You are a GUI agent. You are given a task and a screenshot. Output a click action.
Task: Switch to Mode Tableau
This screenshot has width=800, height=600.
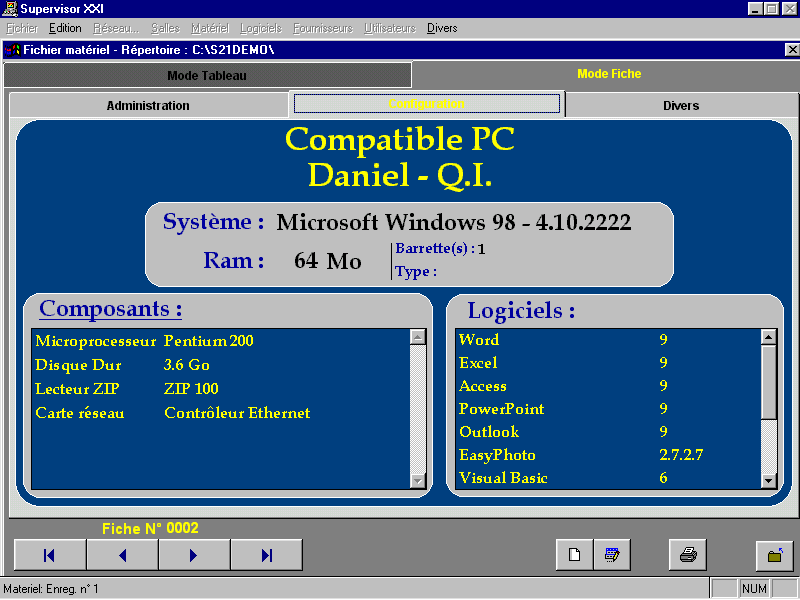click(207, 76)
